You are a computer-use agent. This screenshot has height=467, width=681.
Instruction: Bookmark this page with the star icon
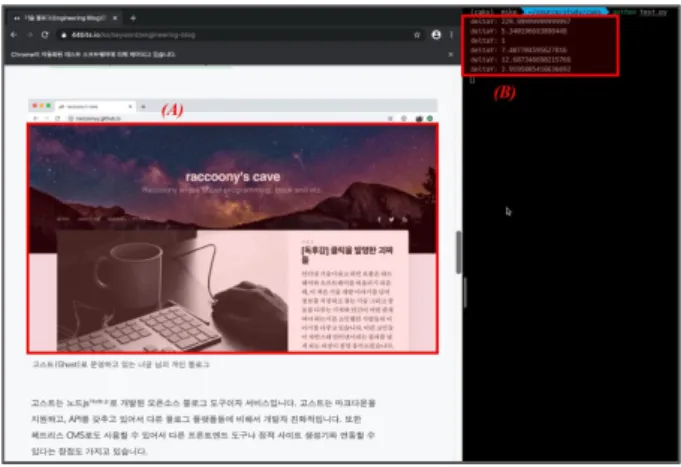(417, 35)
